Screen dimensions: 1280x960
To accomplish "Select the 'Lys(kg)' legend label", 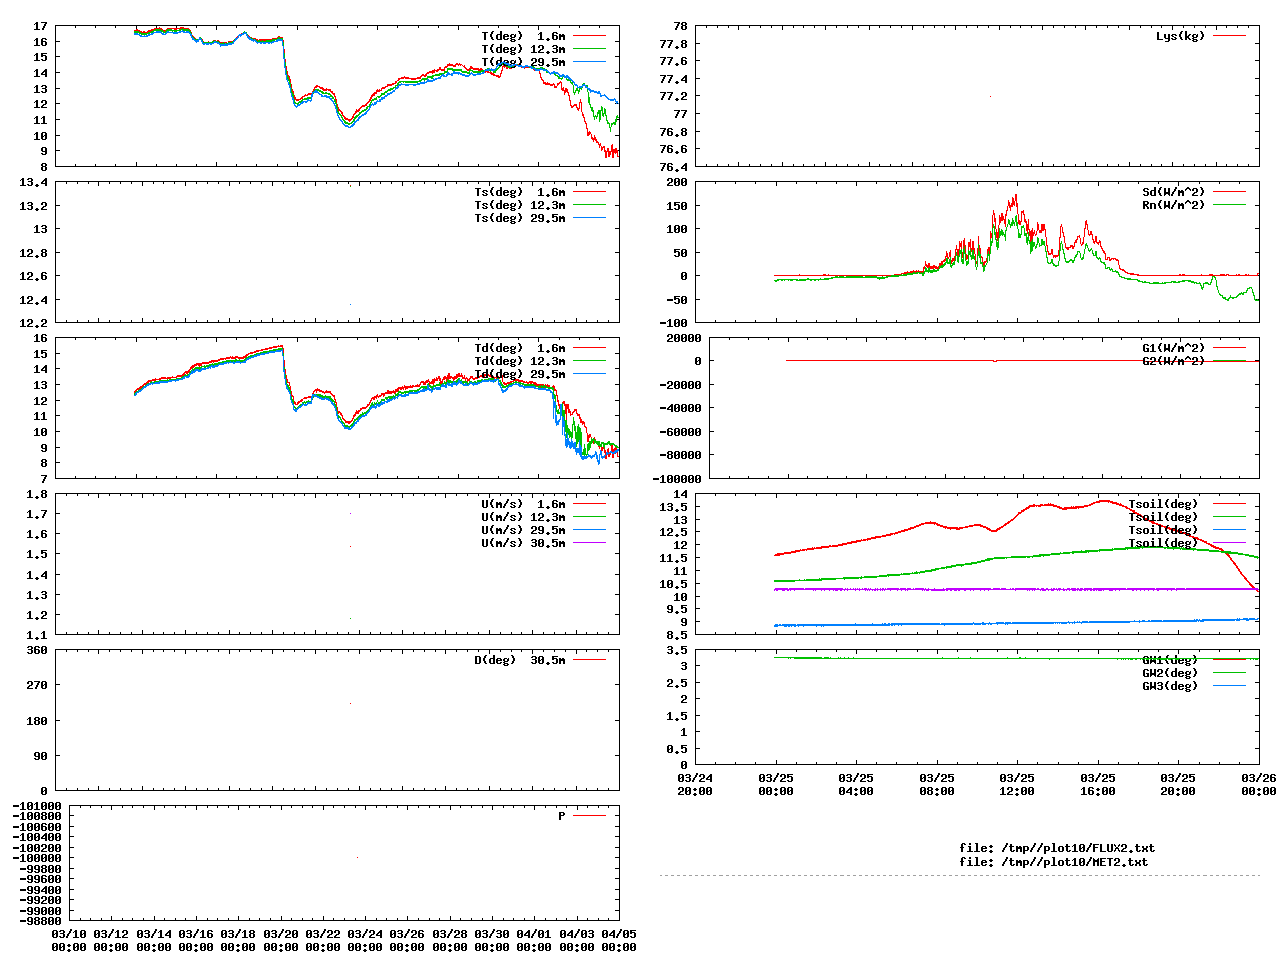I will tap(1180, 36).
